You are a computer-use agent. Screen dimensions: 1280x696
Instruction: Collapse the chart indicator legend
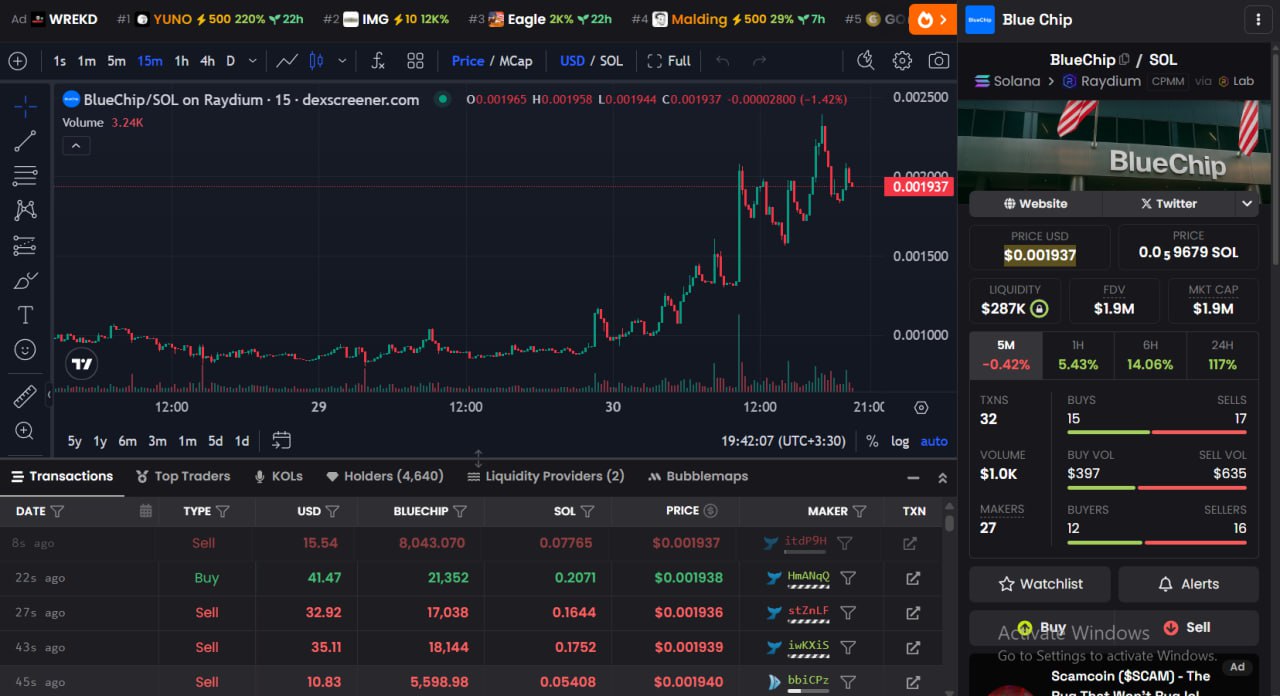76,146
